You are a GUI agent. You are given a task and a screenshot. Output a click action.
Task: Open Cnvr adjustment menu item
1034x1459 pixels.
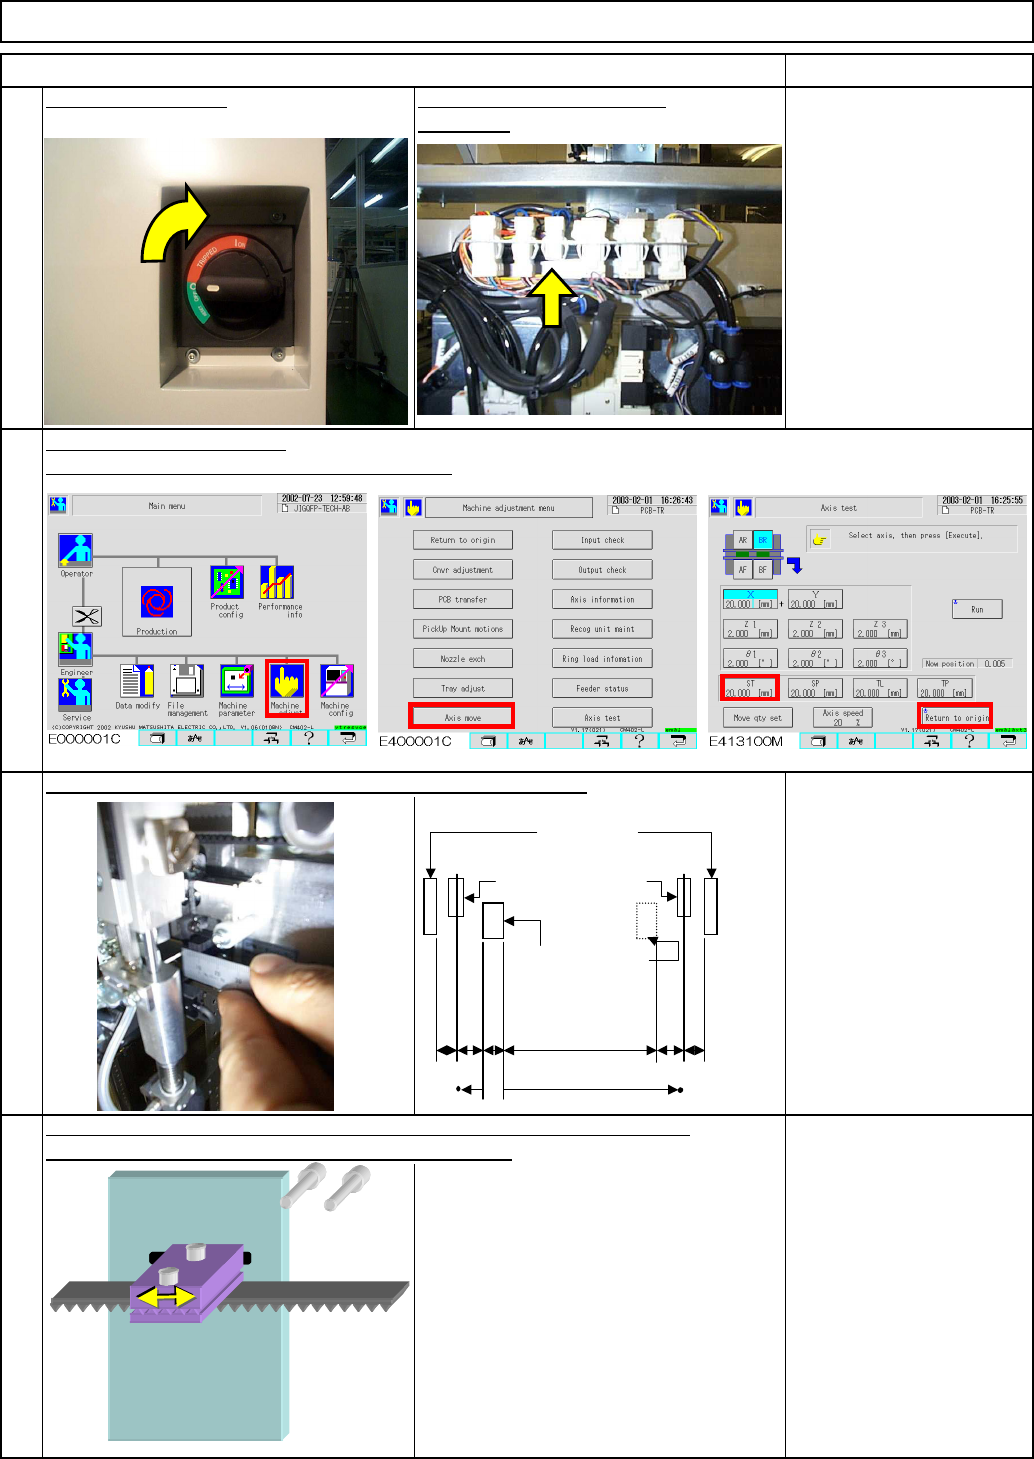tap(463, 570)
